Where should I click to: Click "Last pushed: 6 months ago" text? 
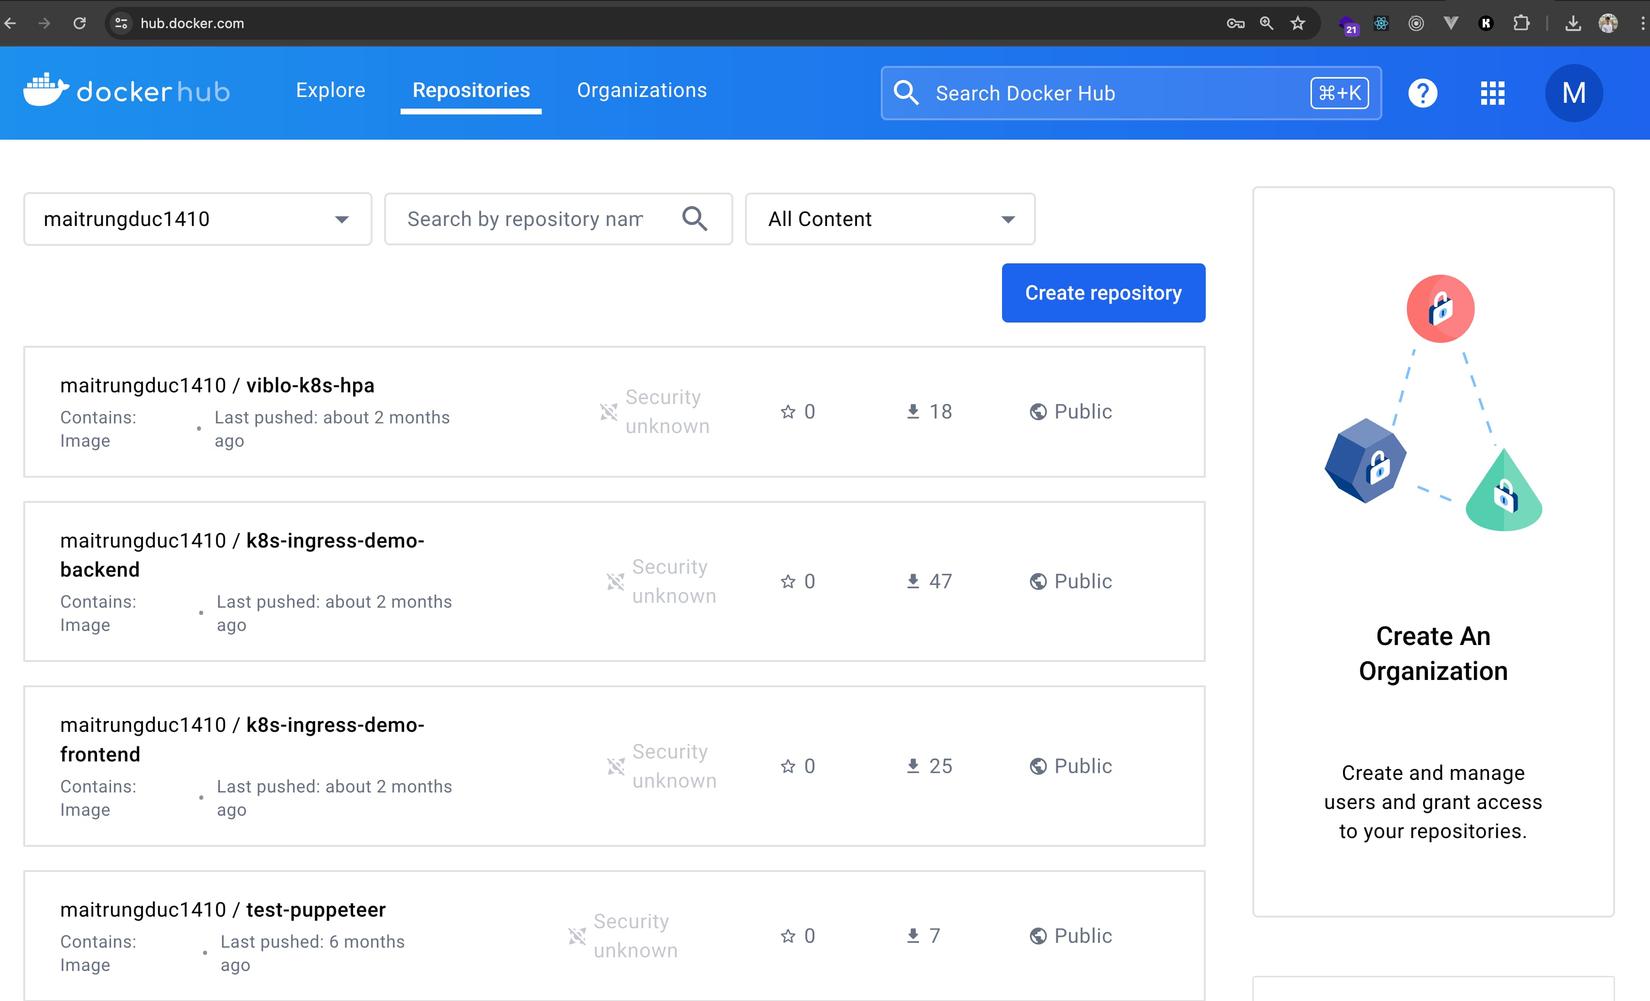point(313,953)
